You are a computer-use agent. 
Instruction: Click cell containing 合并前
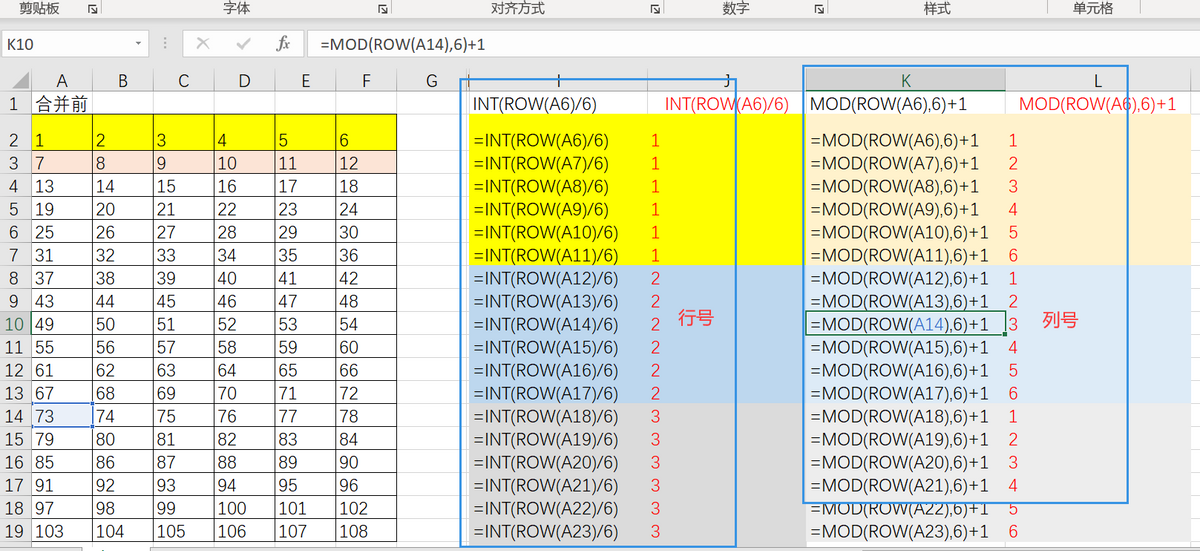point(62,103)
